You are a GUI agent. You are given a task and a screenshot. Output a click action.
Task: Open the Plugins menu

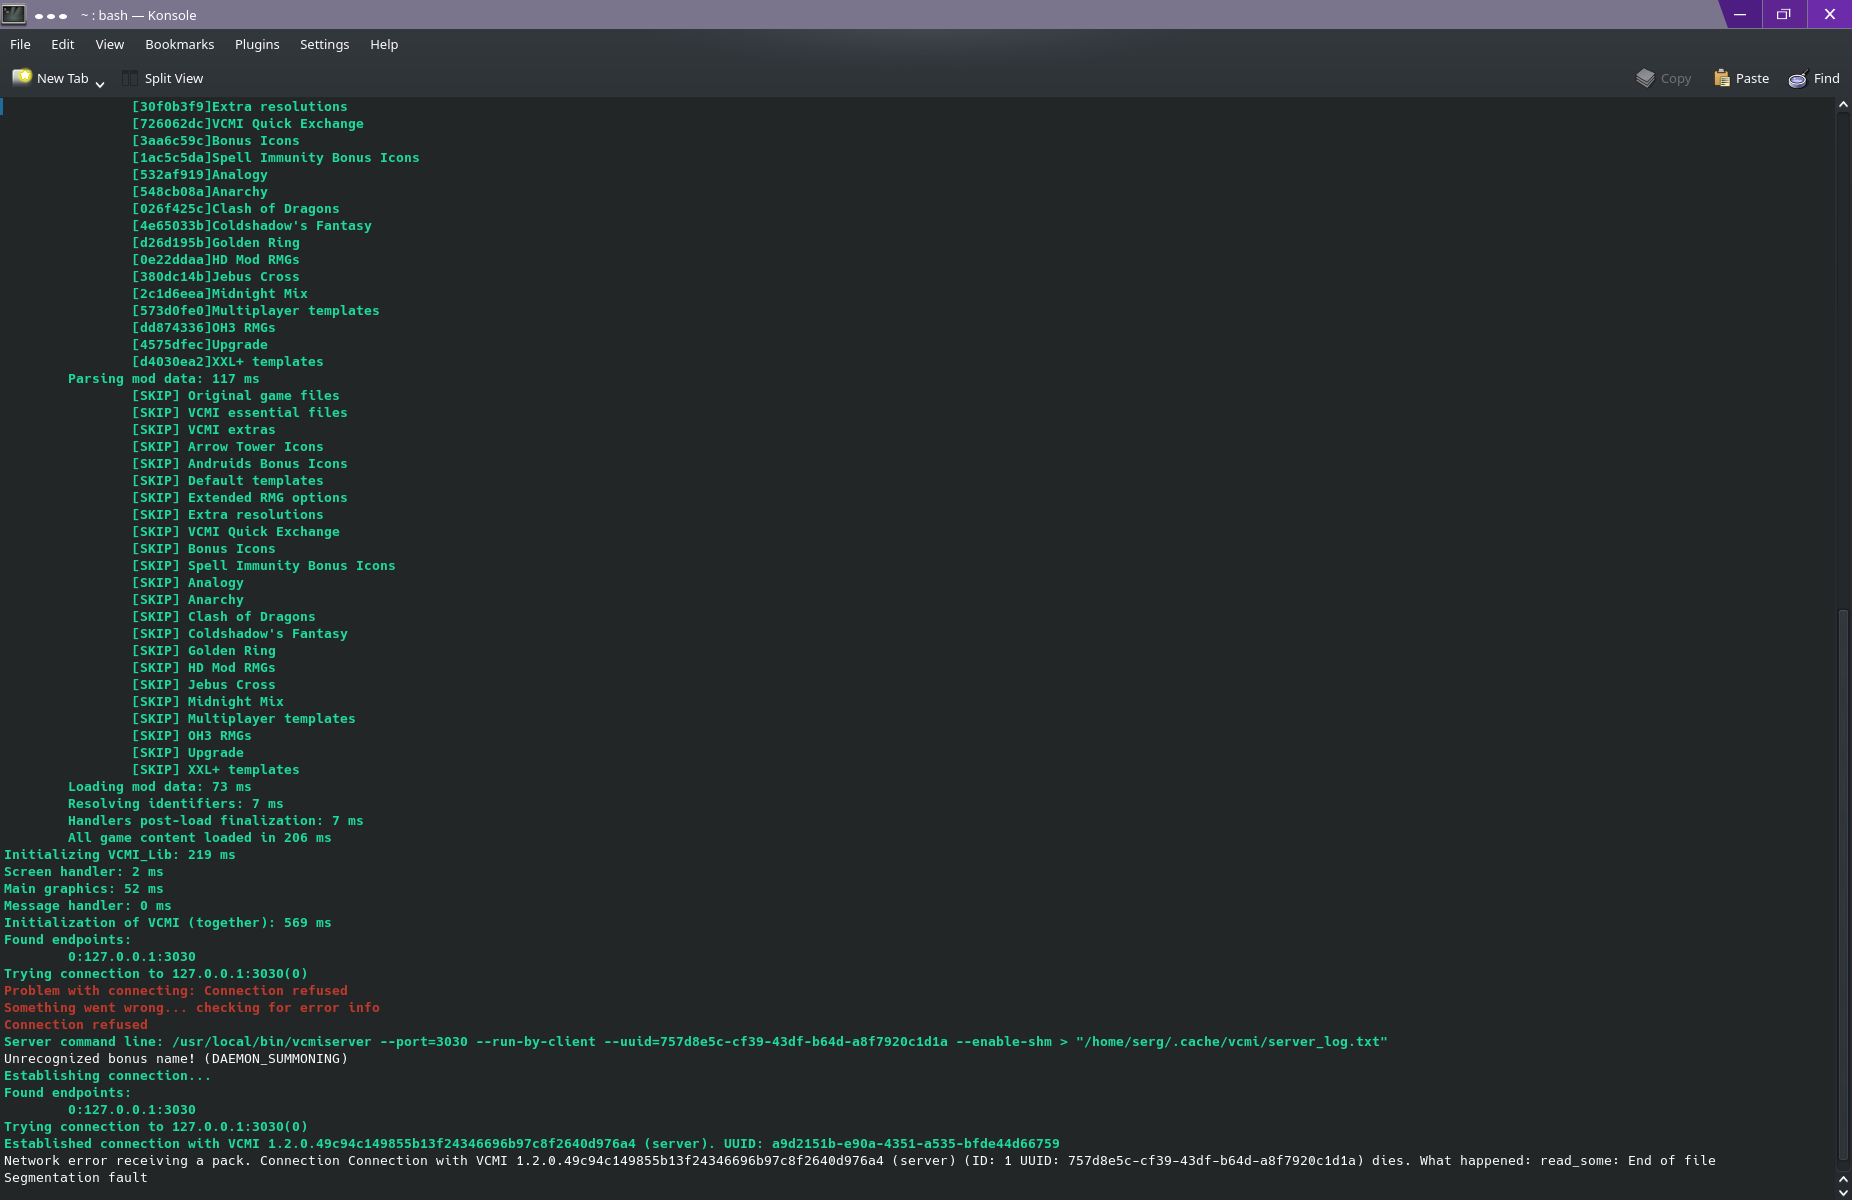coord(257,44)
